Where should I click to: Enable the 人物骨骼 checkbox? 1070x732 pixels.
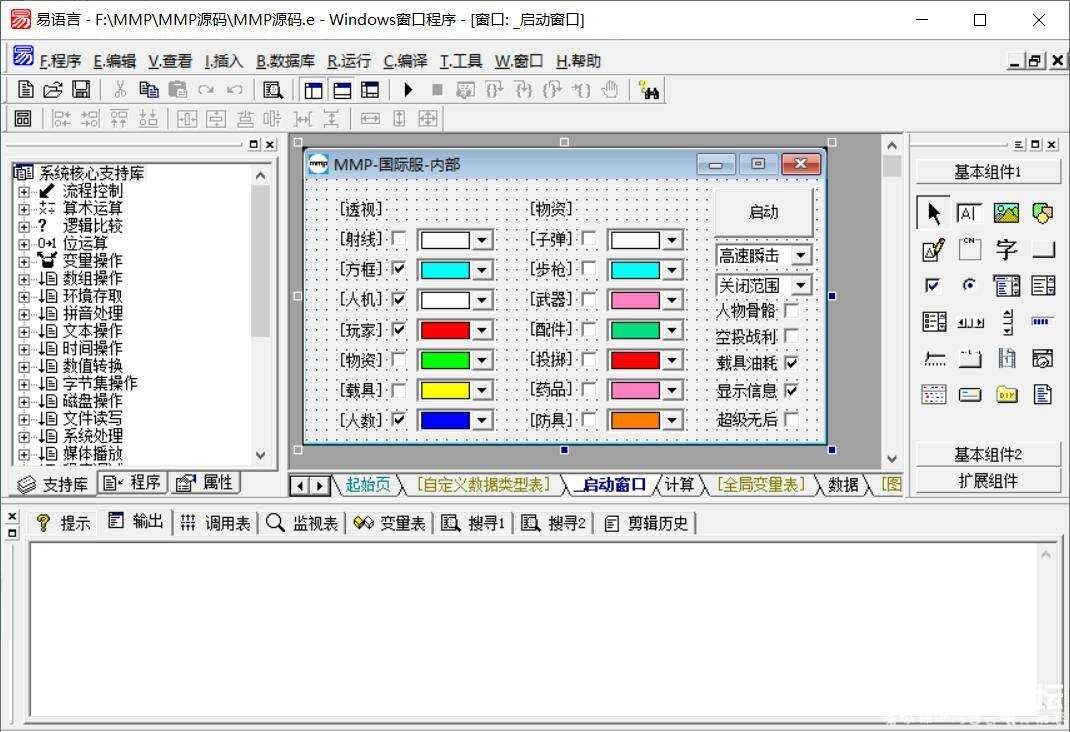[791, 310]
